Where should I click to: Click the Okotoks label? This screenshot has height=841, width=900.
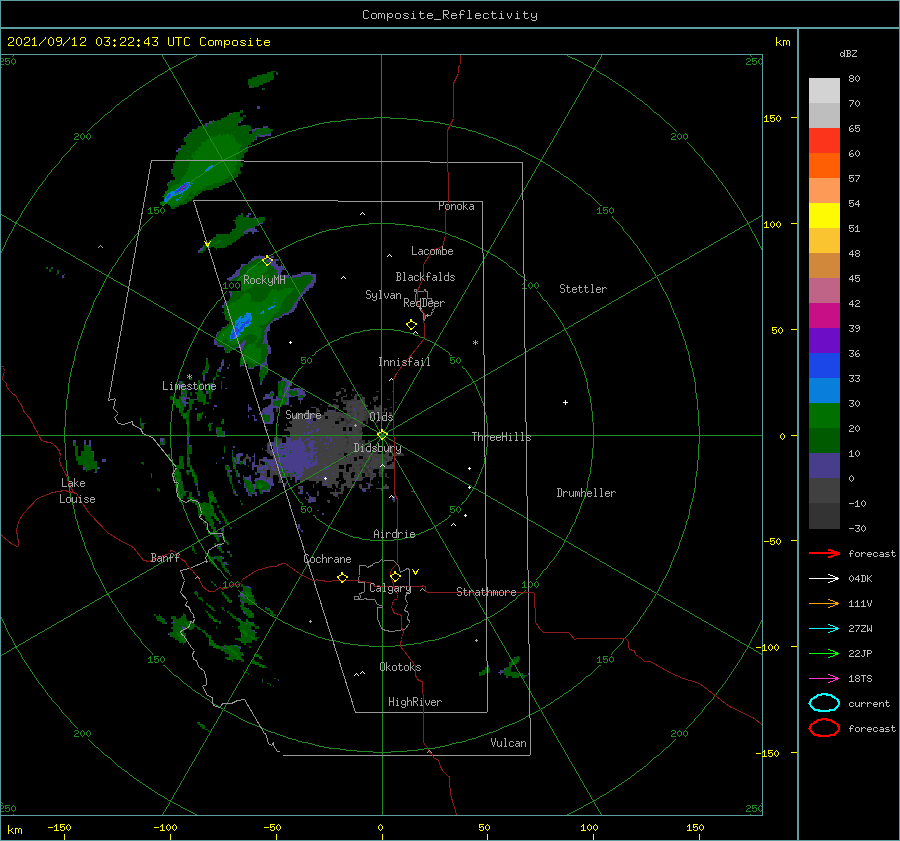[x=400, y=667]
